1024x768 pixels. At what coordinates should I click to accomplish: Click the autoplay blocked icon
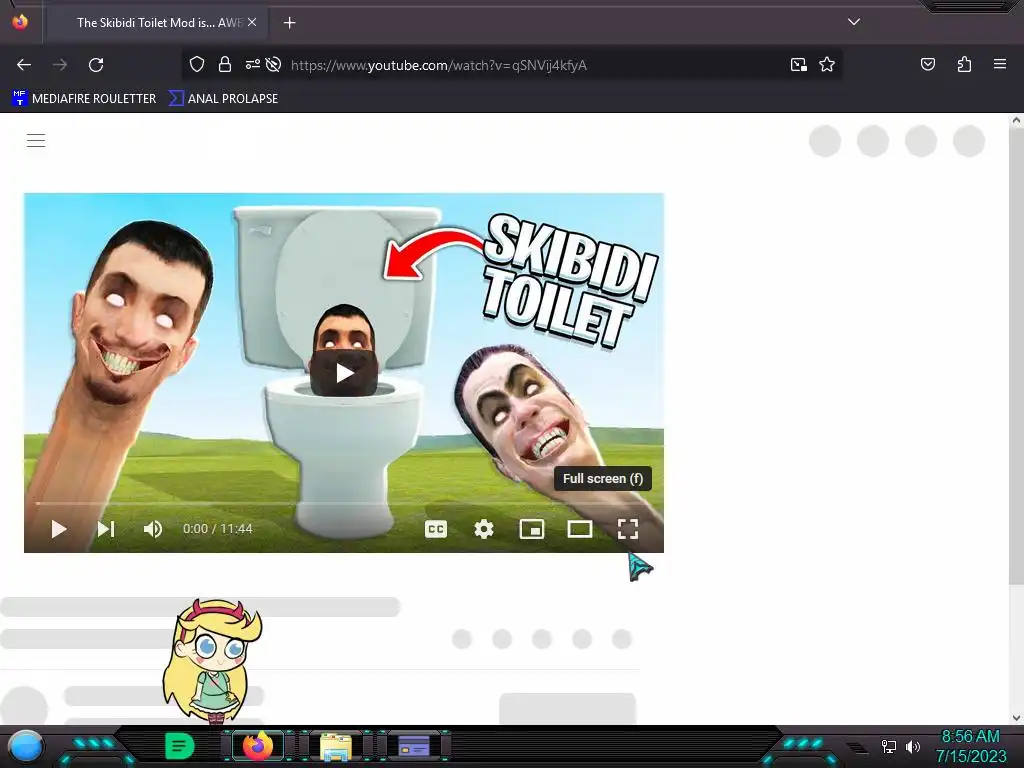[x=274, y=64]
